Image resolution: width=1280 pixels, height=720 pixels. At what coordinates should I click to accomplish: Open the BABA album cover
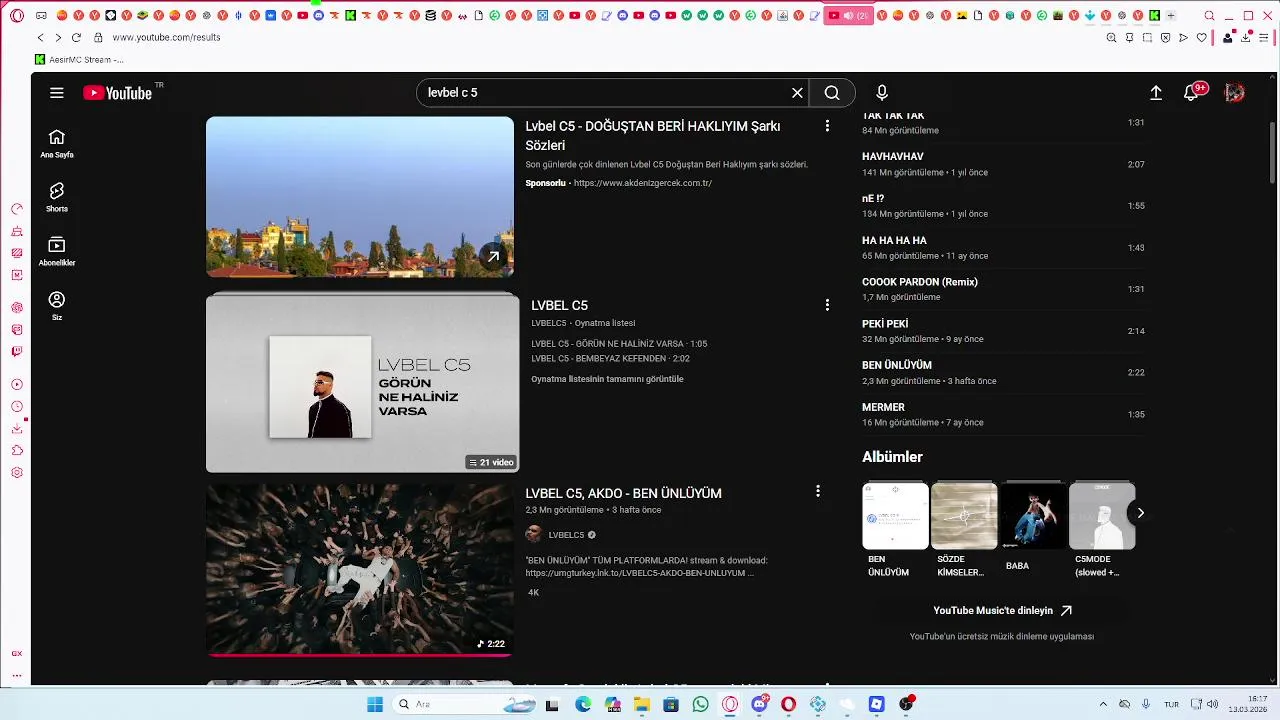click(x=1033, y=516)
